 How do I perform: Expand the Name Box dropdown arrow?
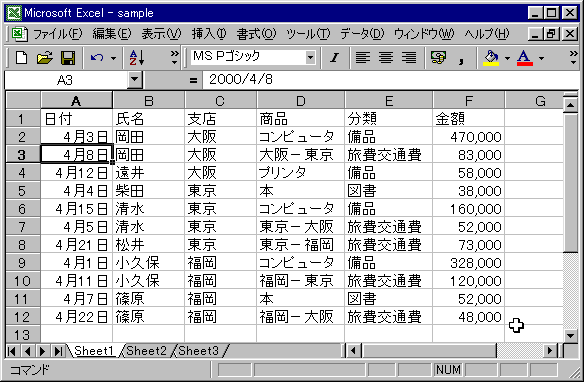point(134,80)
